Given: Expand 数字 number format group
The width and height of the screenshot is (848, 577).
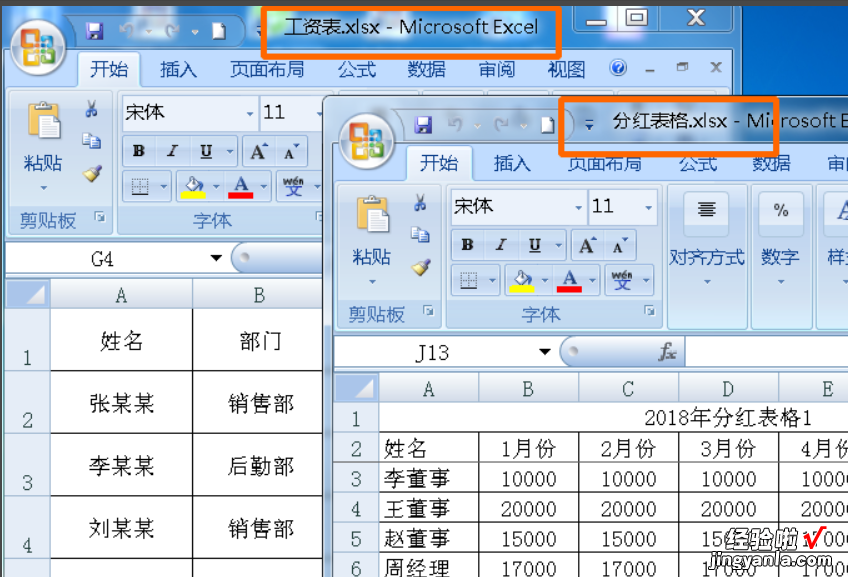Looking at the screenshot, I should pos(780,258).
